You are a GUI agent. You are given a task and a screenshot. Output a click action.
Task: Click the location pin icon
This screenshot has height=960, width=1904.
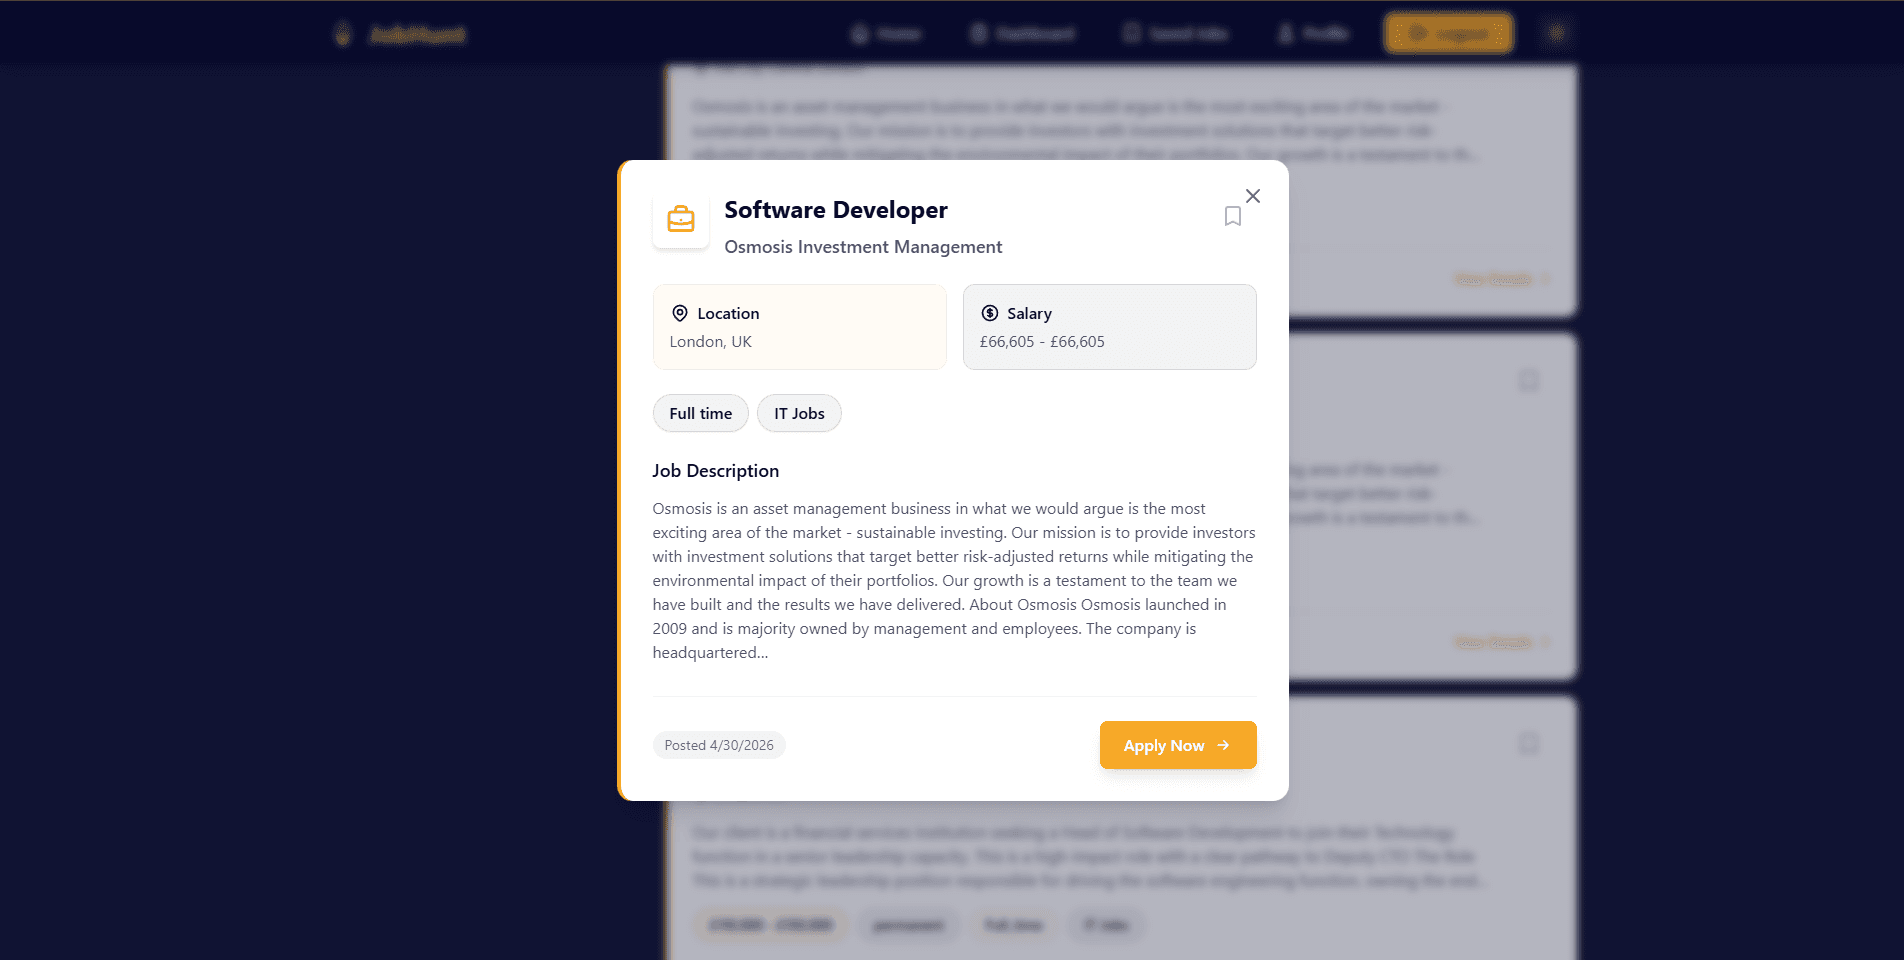click(x=680, y=313)
